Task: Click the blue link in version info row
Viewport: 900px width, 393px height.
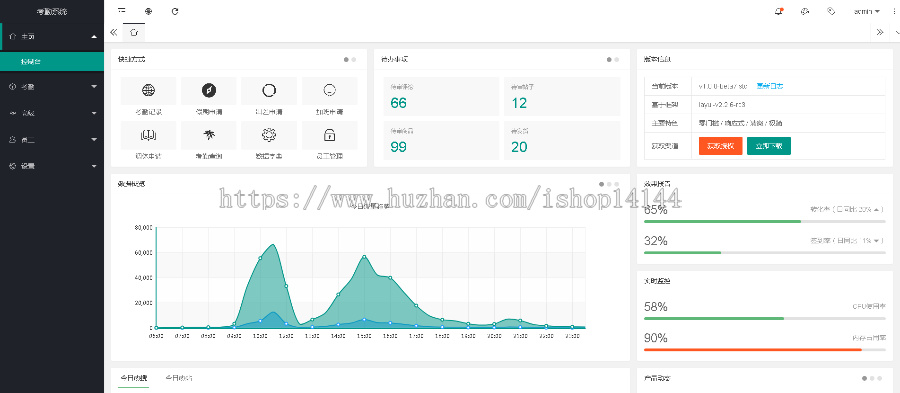Action: (770, 86)
